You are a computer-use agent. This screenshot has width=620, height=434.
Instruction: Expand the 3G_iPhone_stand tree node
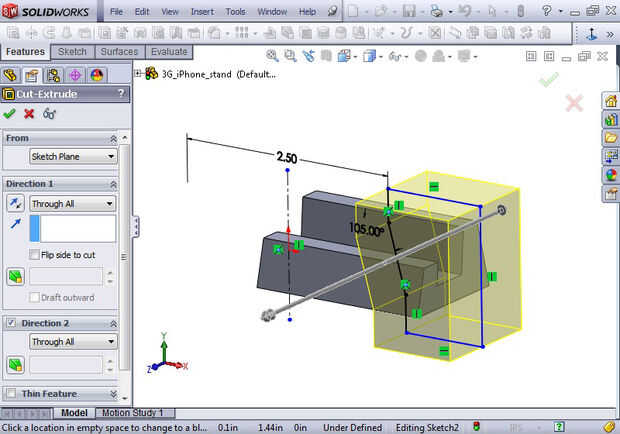tap(138, 73)
